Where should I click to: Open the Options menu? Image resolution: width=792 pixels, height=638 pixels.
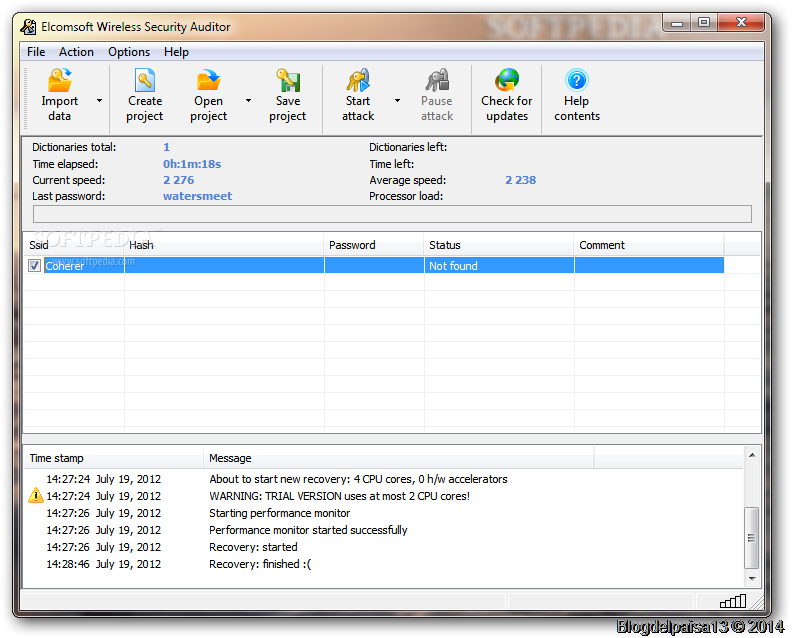coord(129,52)
